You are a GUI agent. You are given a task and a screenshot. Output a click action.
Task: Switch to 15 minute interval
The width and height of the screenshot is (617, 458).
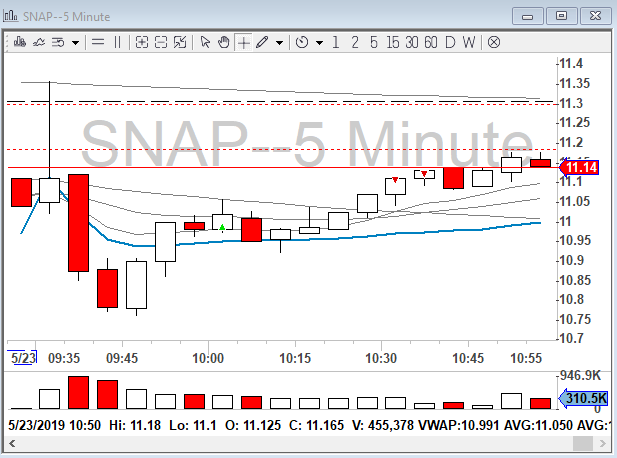pyautogui.click(x=393, y=42)
